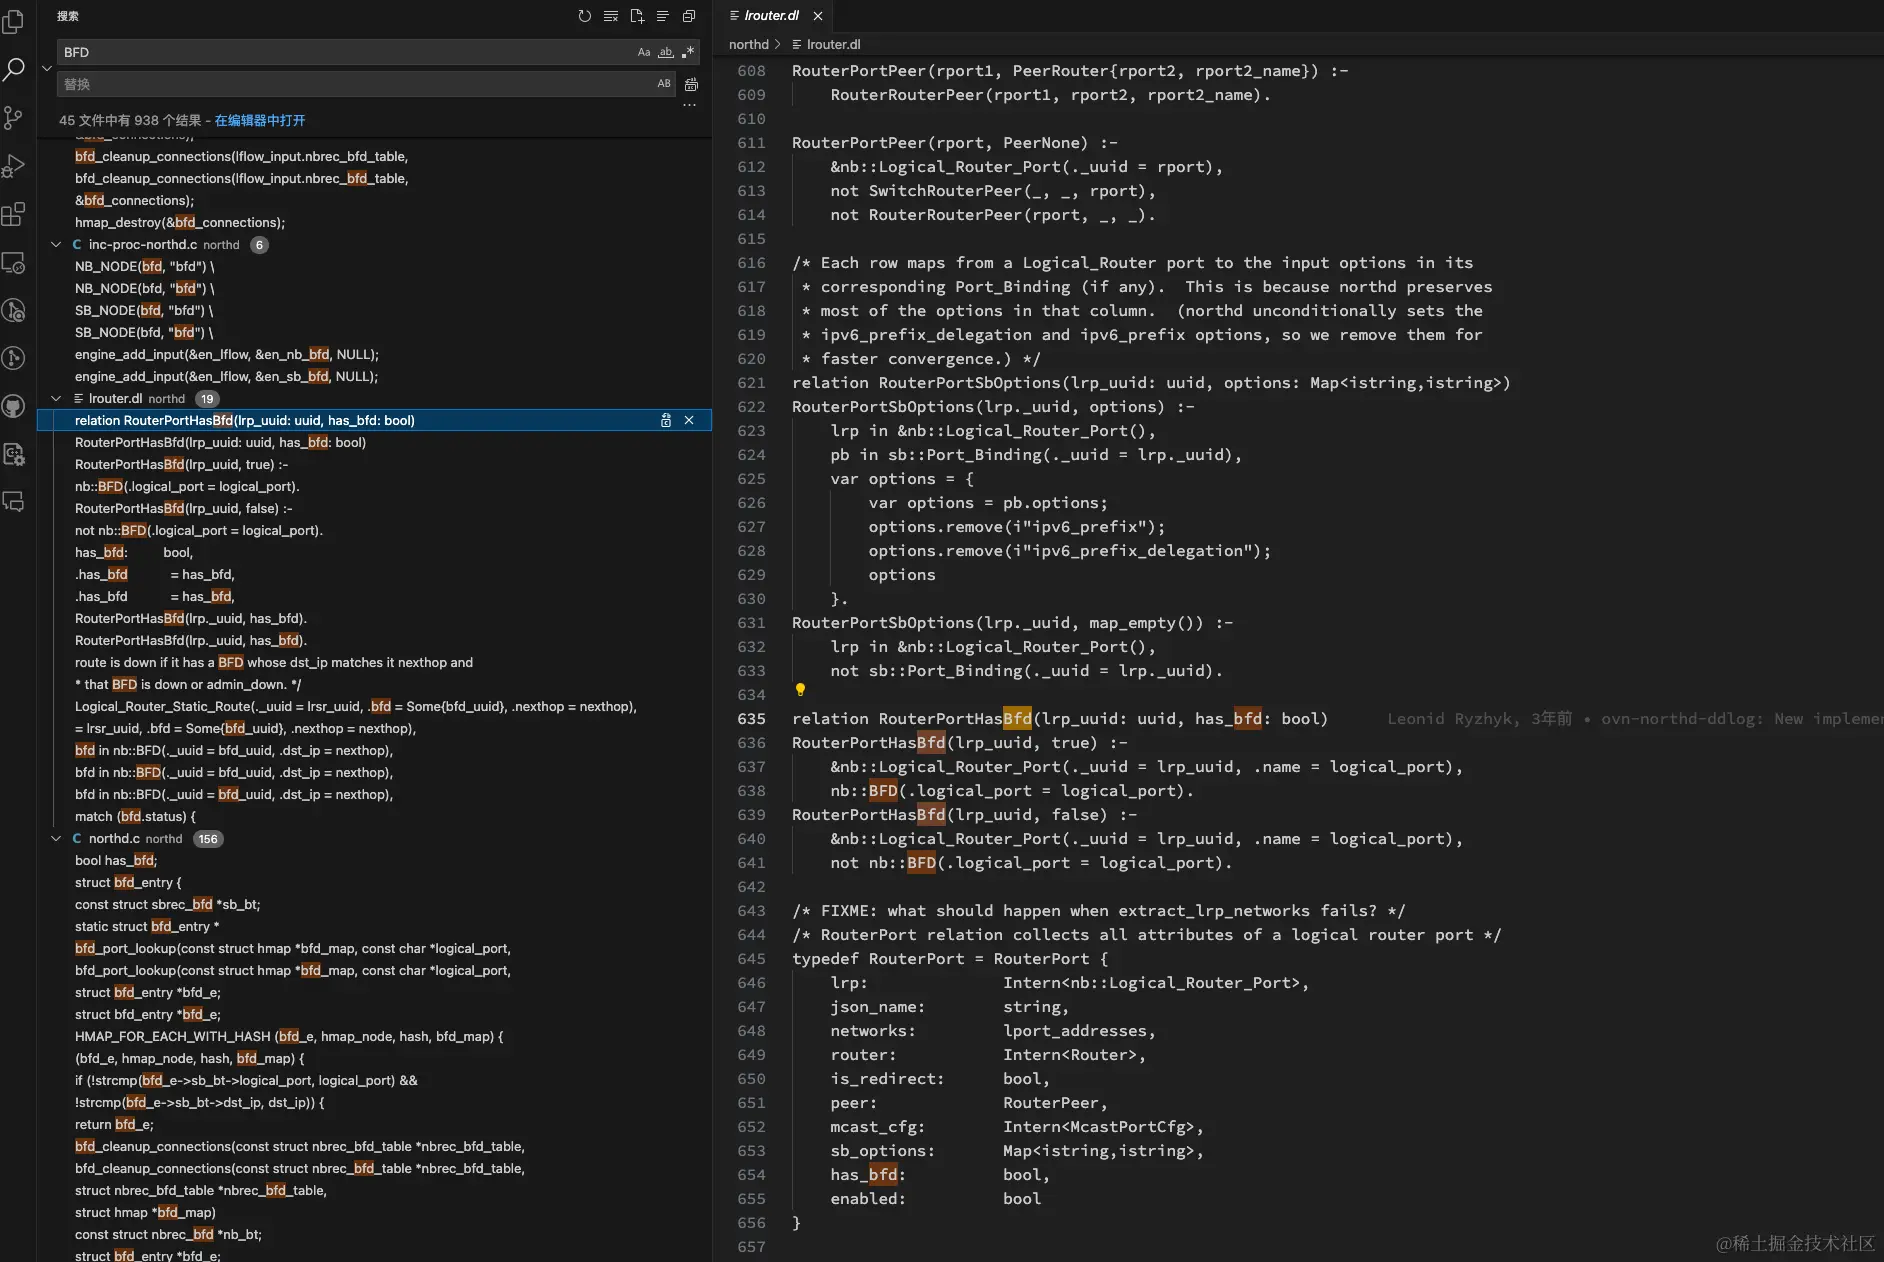This screenshot has height=1262, width=1884.
Task: Open the Search view icon in activity bar
Action: click(14, 69)
